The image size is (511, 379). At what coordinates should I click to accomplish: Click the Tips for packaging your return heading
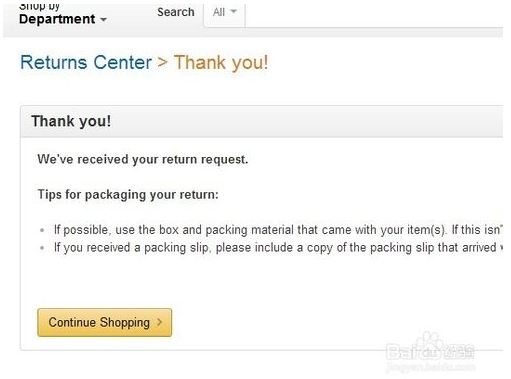[x=128, y=194]
